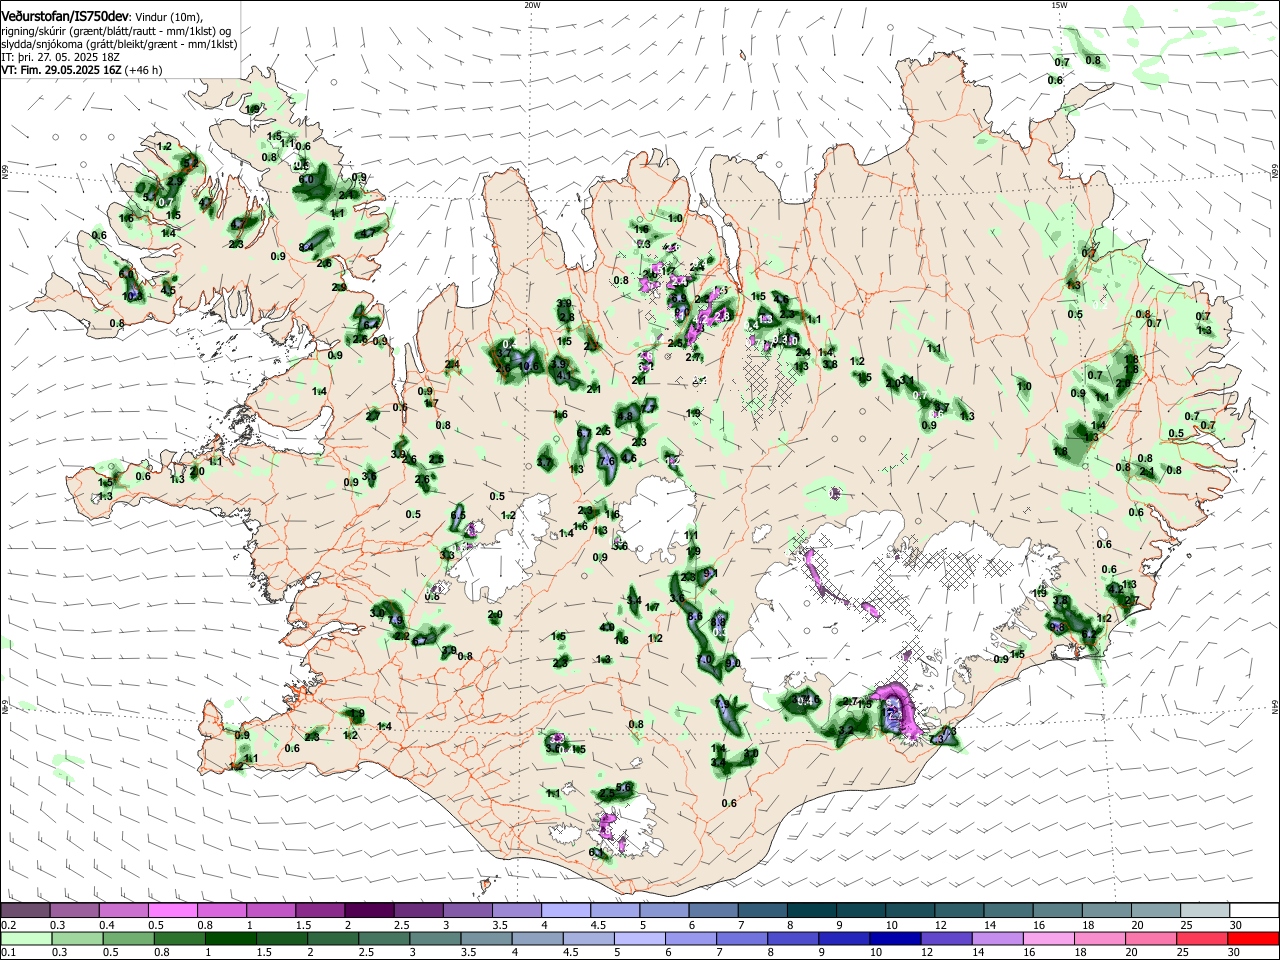Click the 1.0 value in the eastern interior
Image resolution: width=1280 pixels, height=960 pixels.
point(1024,386)
